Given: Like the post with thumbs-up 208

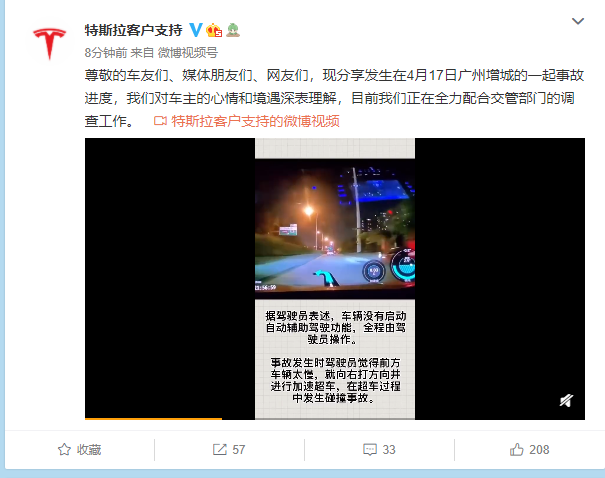Looking at the screenshot, I should click(529, 449).
